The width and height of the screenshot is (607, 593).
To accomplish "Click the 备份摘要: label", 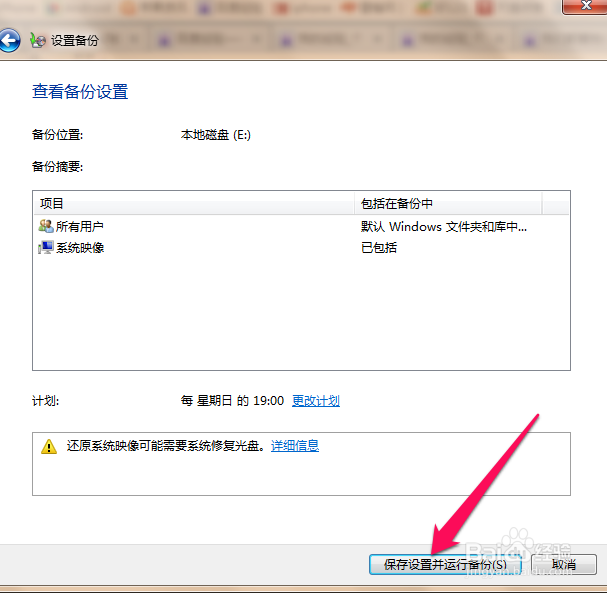I will 57,166.
